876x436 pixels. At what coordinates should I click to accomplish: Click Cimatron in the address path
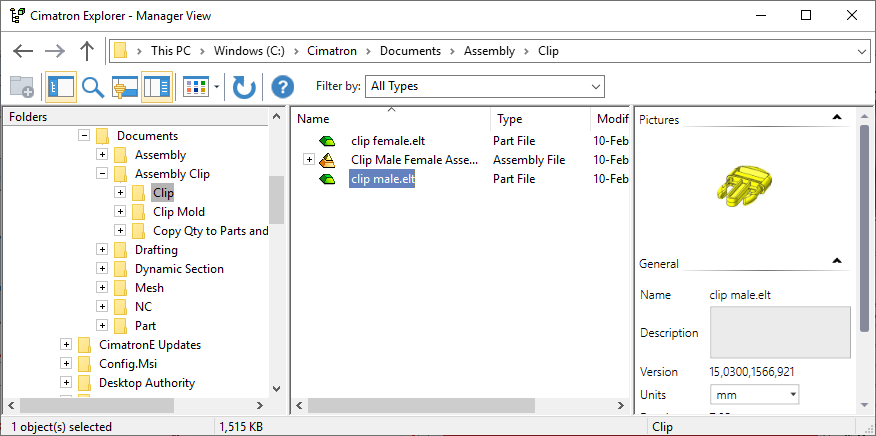point(332,51)
